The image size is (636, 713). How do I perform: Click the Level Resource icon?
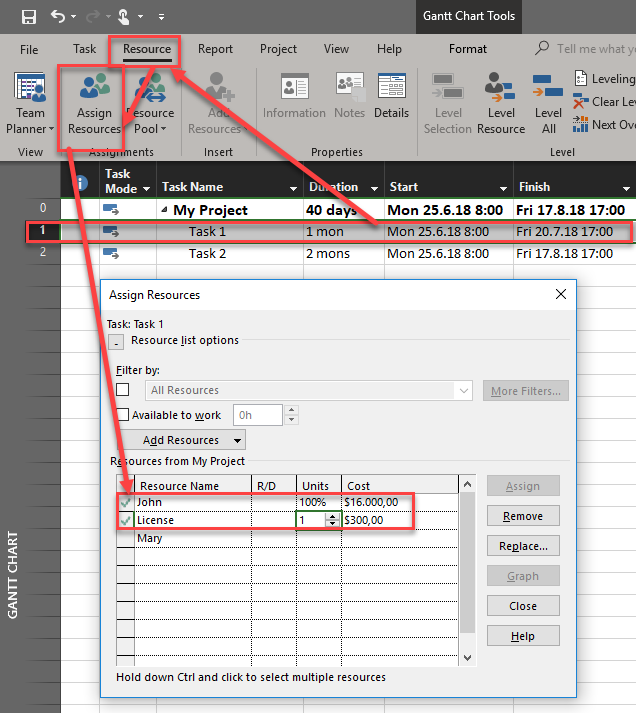[x=501, y=106]
